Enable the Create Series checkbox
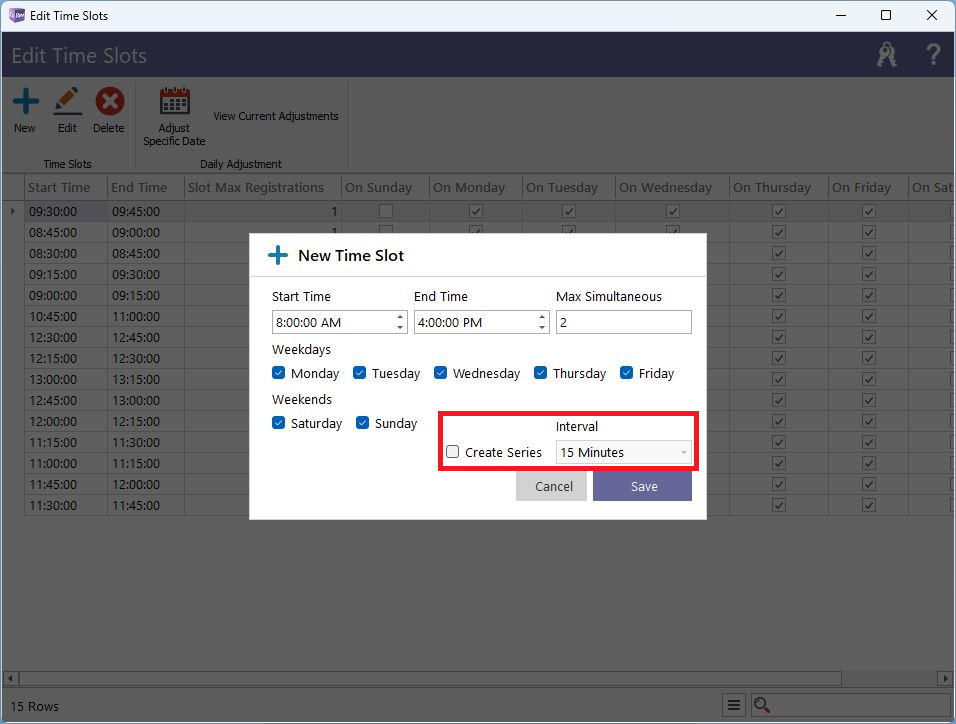The height and width of the screenshot is (724, 956). click(x=452, y=452)
